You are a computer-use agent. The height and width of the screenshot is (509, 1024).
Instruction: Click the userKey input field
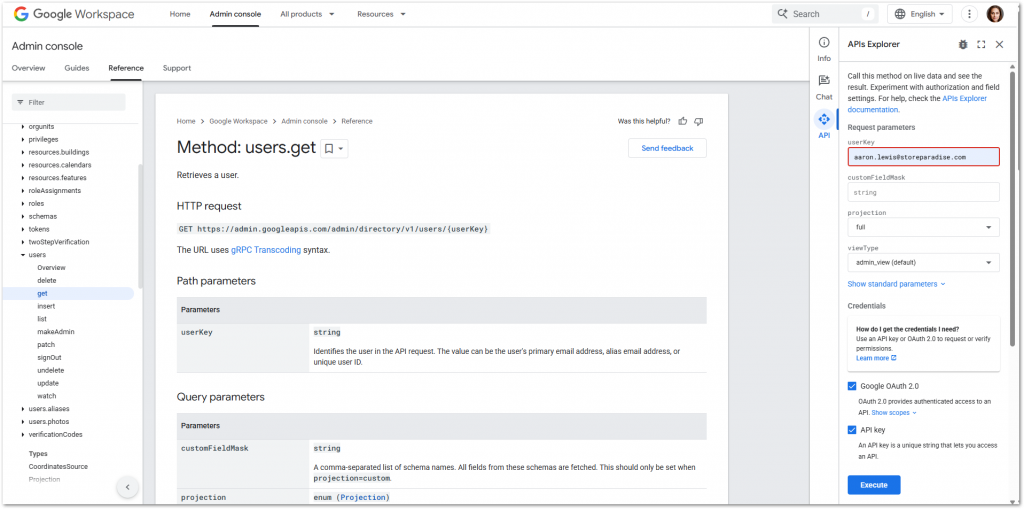[923, 157]
